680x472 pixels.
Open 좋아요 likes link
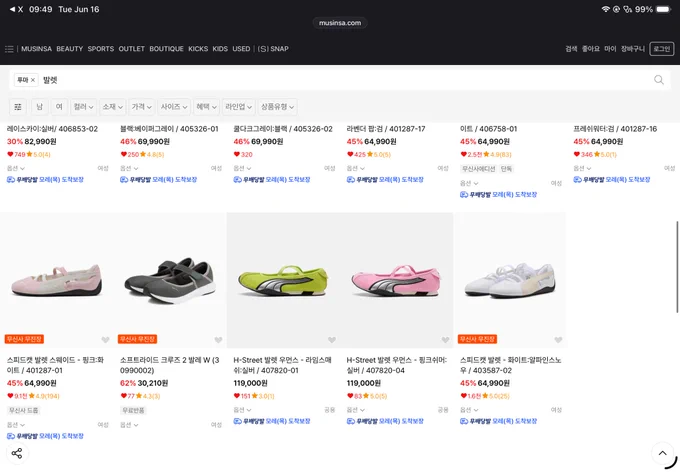pos(591,49)
